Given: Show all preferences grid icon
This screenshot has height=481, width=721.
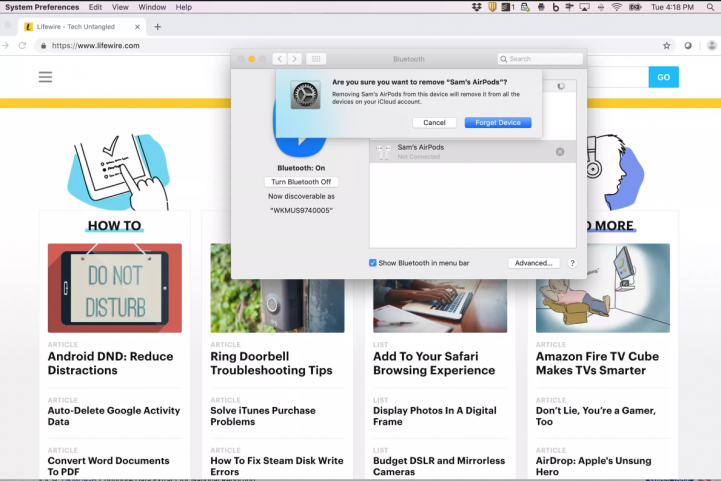Looking at the screenshot, I should pyautogui.click(x=316, y=59).
